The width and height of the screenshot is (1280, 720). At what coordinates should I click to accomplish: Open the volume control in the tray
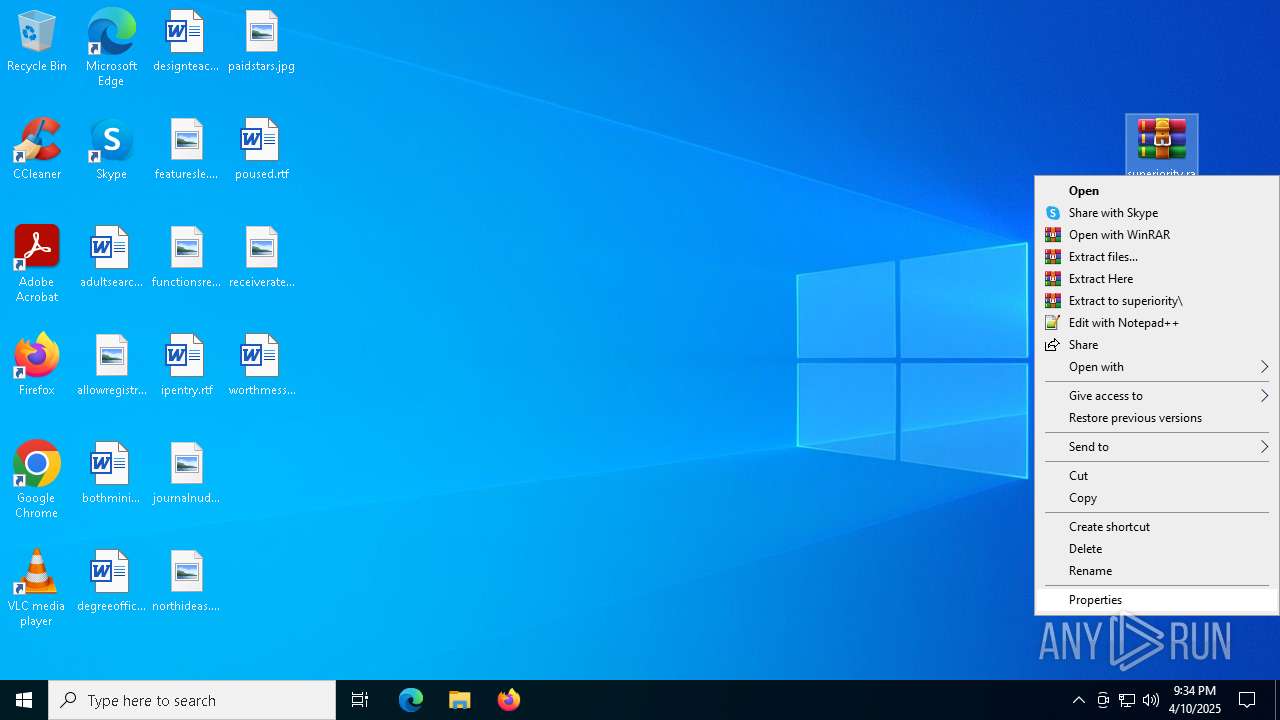click(x=1151, y=700)
